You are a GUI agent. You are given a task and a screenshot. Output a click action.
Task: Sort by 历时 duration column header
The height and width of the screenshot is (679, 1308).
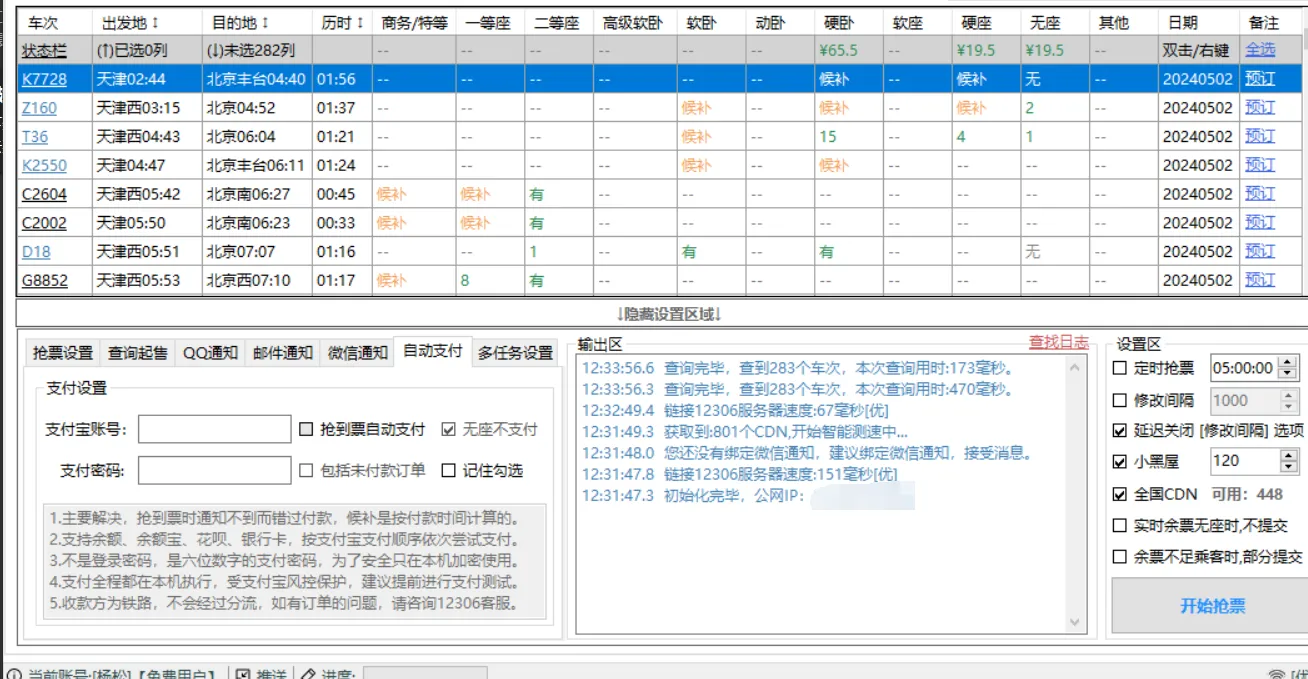coord(342,22)
